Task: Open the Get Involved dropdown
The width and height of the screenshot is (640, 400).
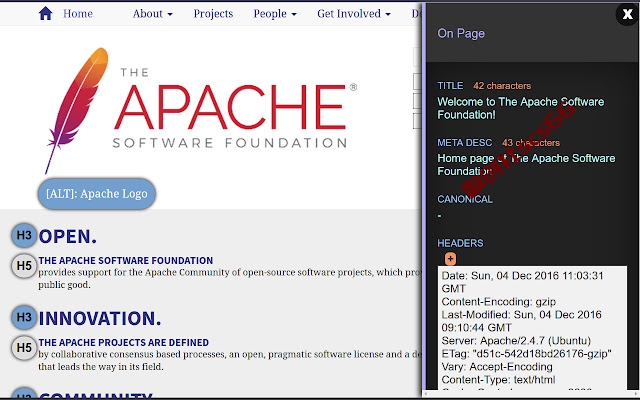Action: tap(354, 13)
